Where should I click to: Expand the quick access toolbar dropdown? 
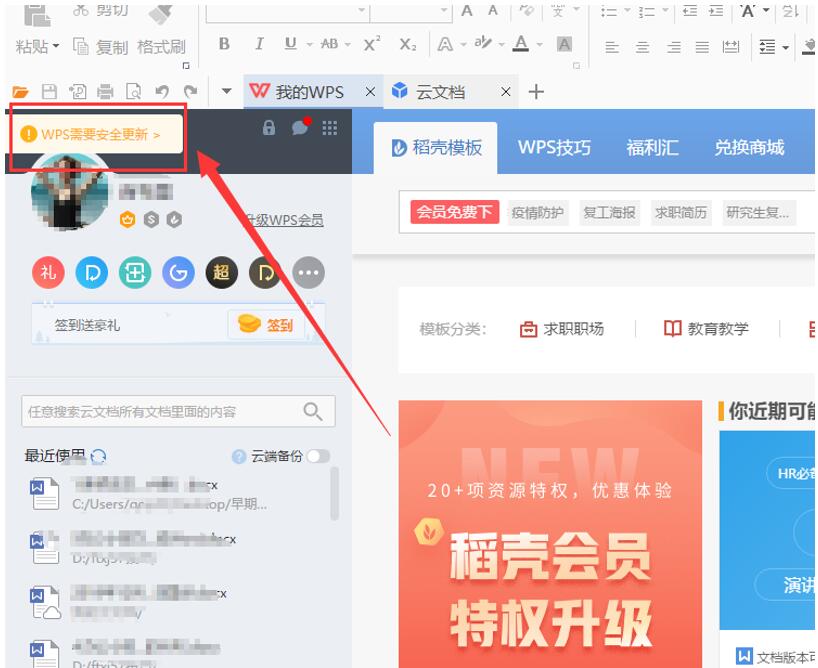point(226,91)
